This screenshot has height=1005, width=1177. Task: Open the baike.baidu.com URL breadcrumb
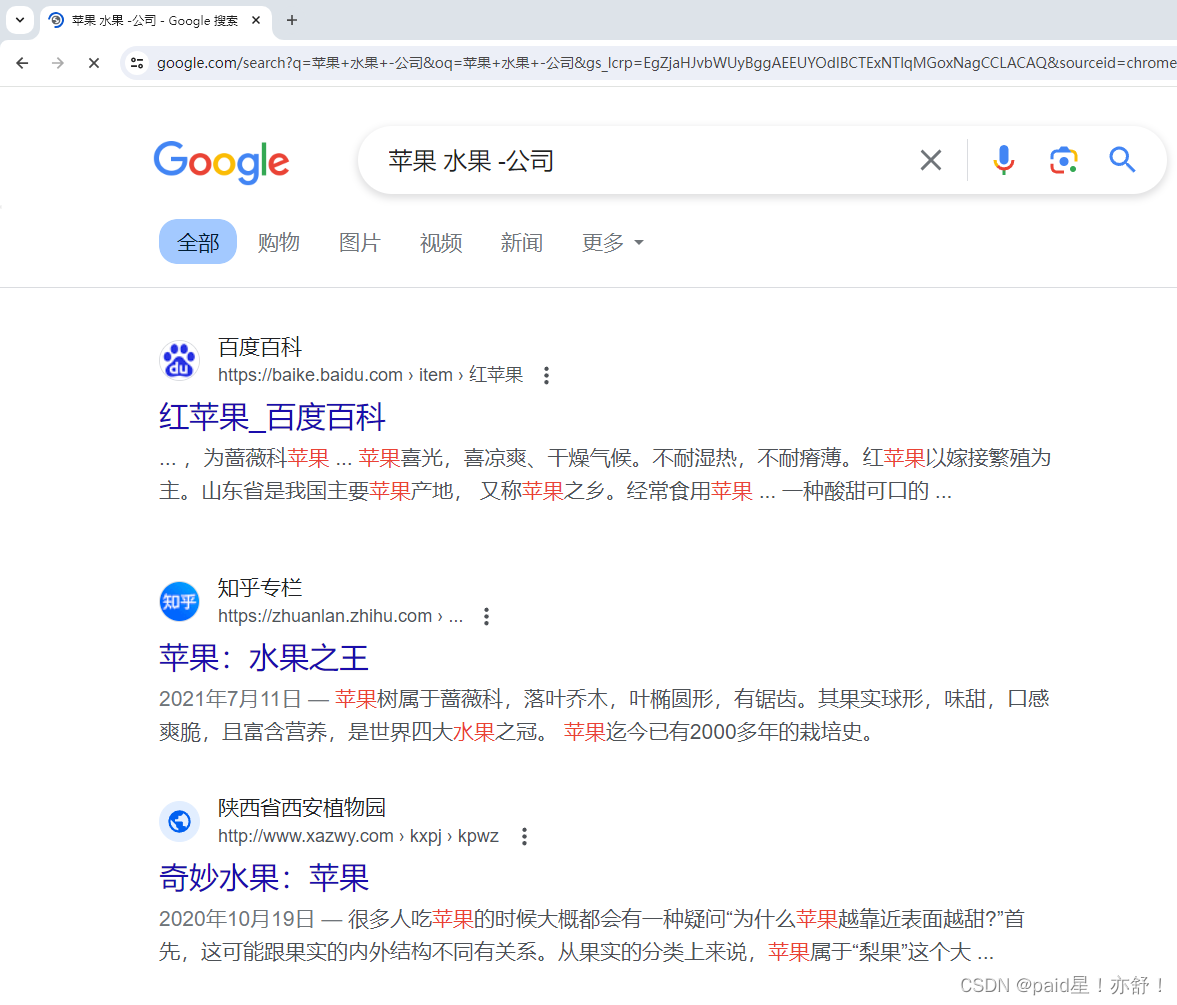point(370,375)
